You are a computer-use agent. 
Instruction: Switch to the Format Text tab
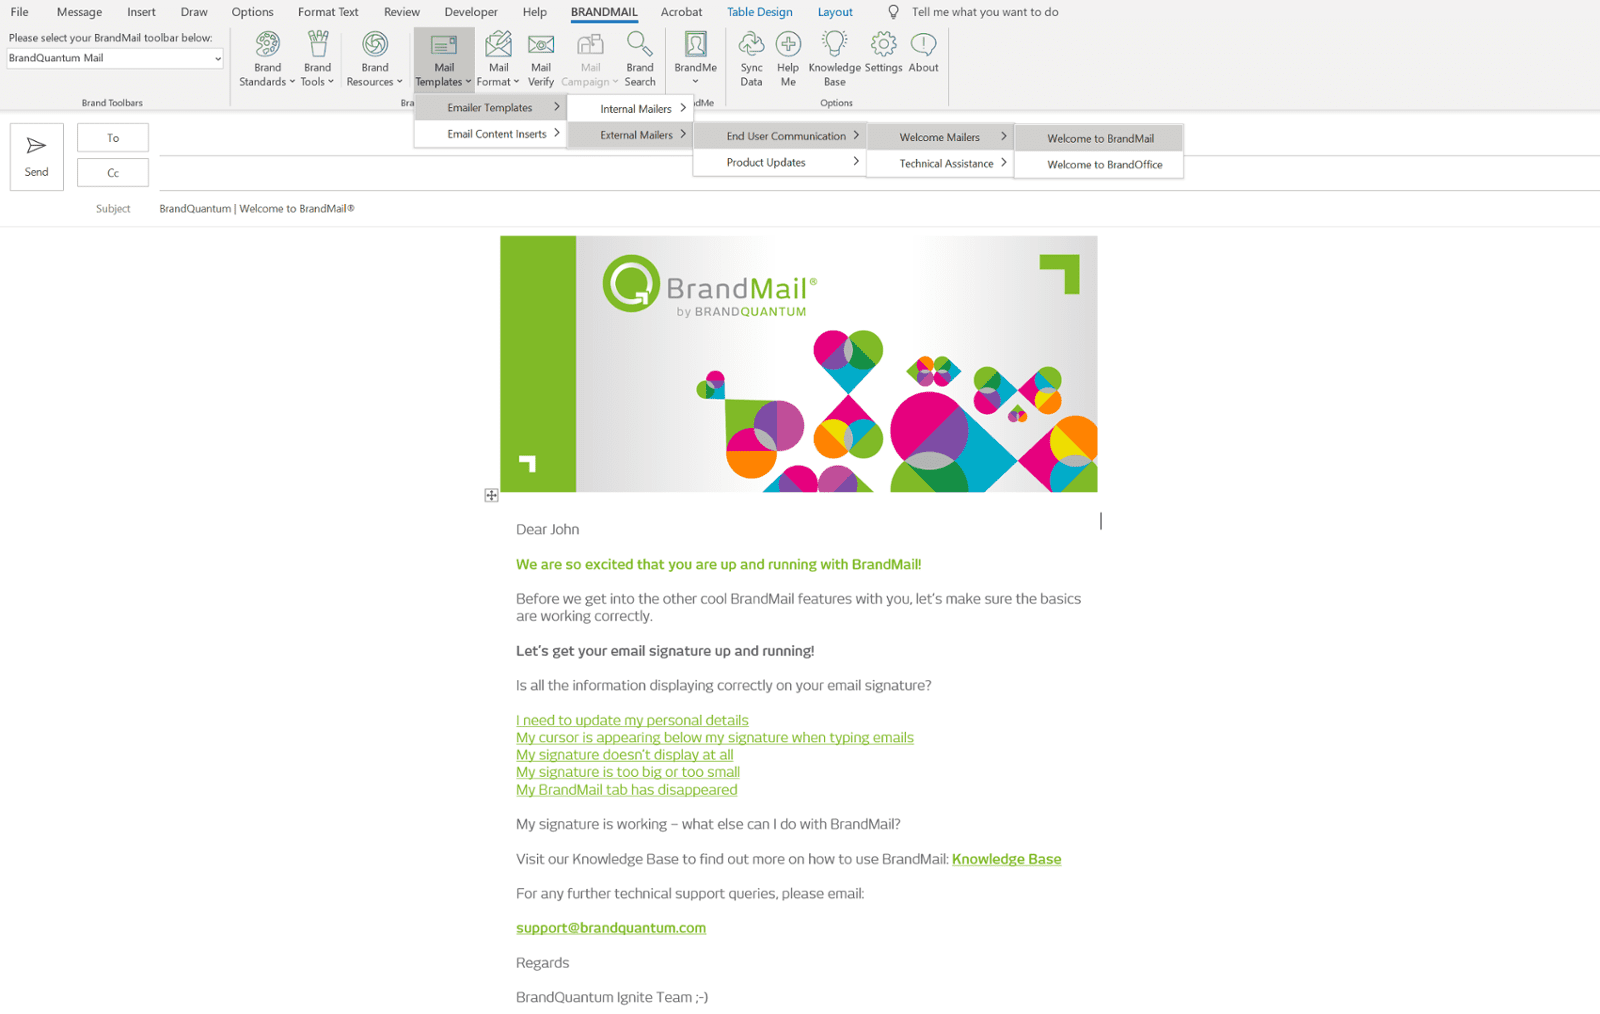click(x=328, y=12)
